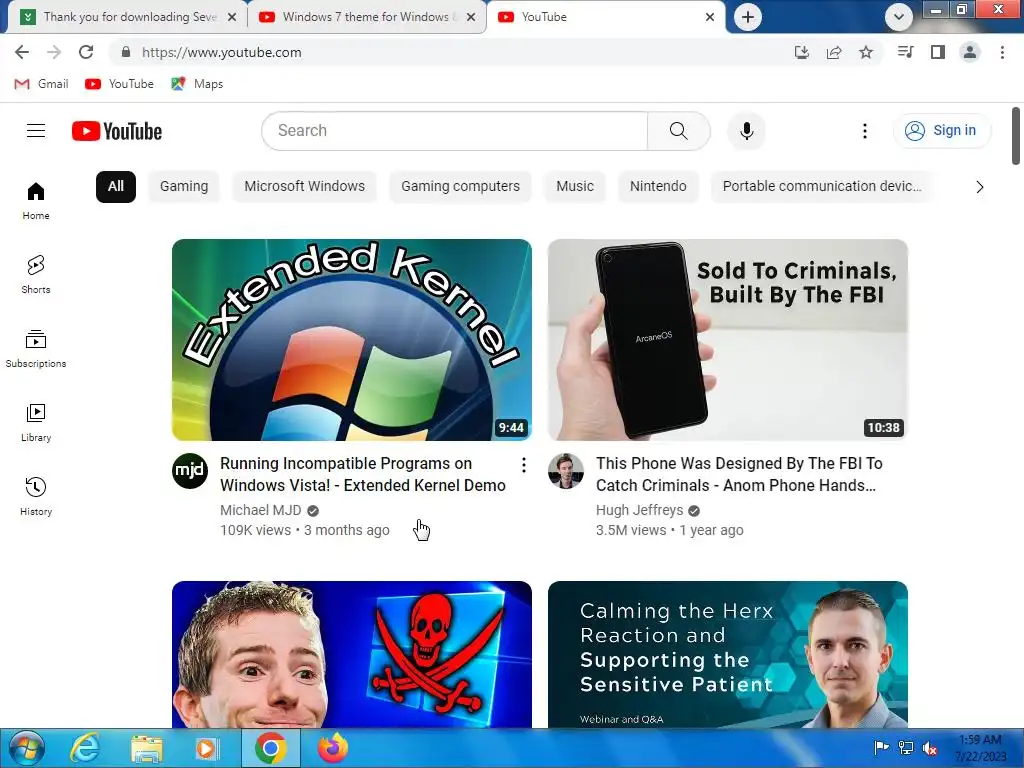Play the Extended Kernel video thumbnail
The height and width of the screenshot is (768, 1024).
352,340
